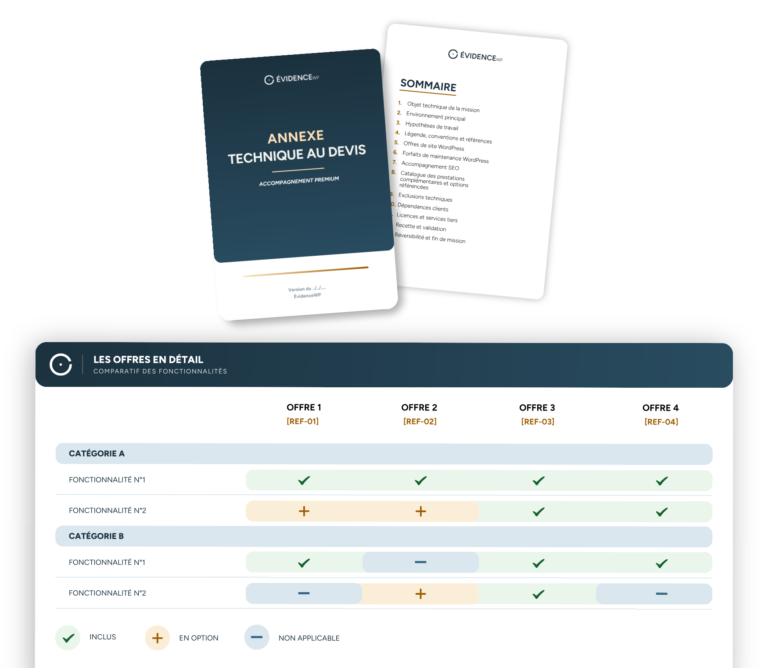The width and height of the screenshot is (768, 668).
Task: Select the Catégorie B section header
Action: (384, 536)
